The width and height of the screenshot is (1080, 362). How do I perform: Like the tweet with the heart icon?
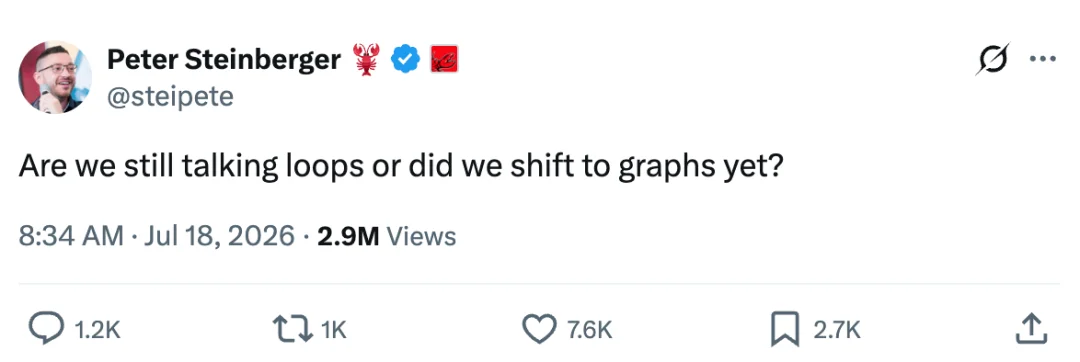pyautogui.click(x=540, y=330)
